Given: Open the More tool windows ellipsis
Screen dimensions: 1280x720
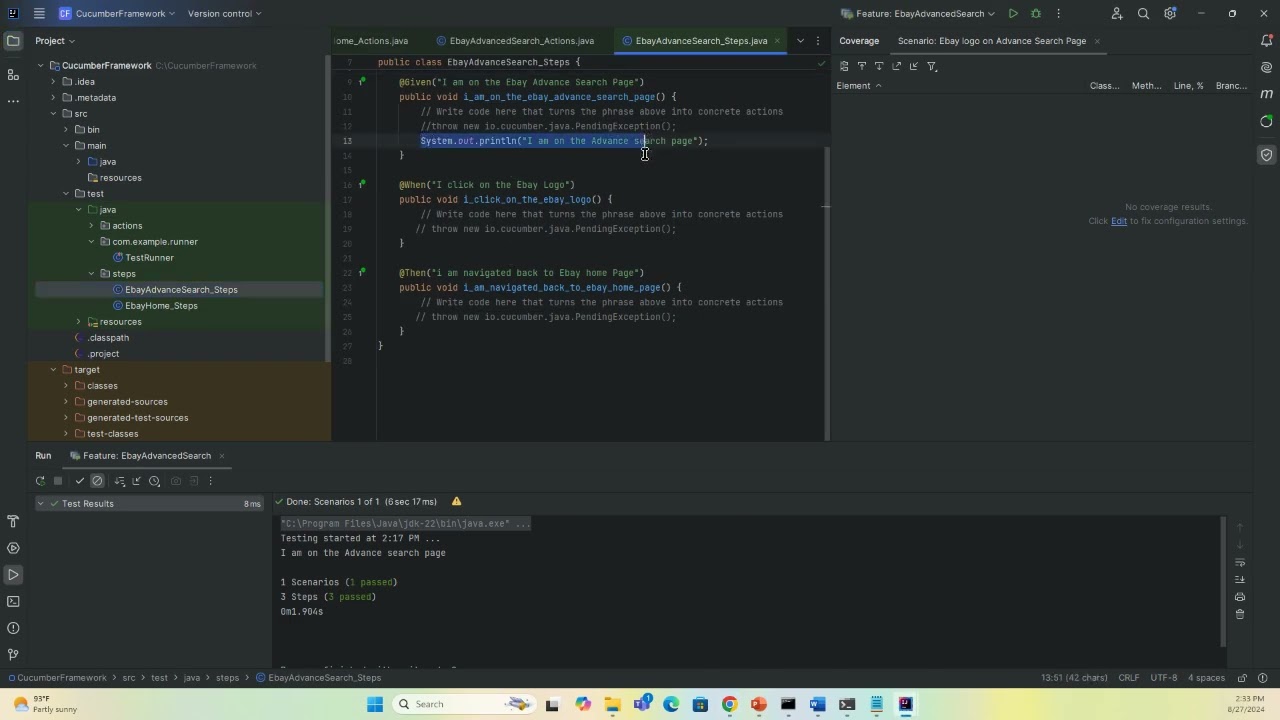Looking at the screenshot, I should 13,101.
